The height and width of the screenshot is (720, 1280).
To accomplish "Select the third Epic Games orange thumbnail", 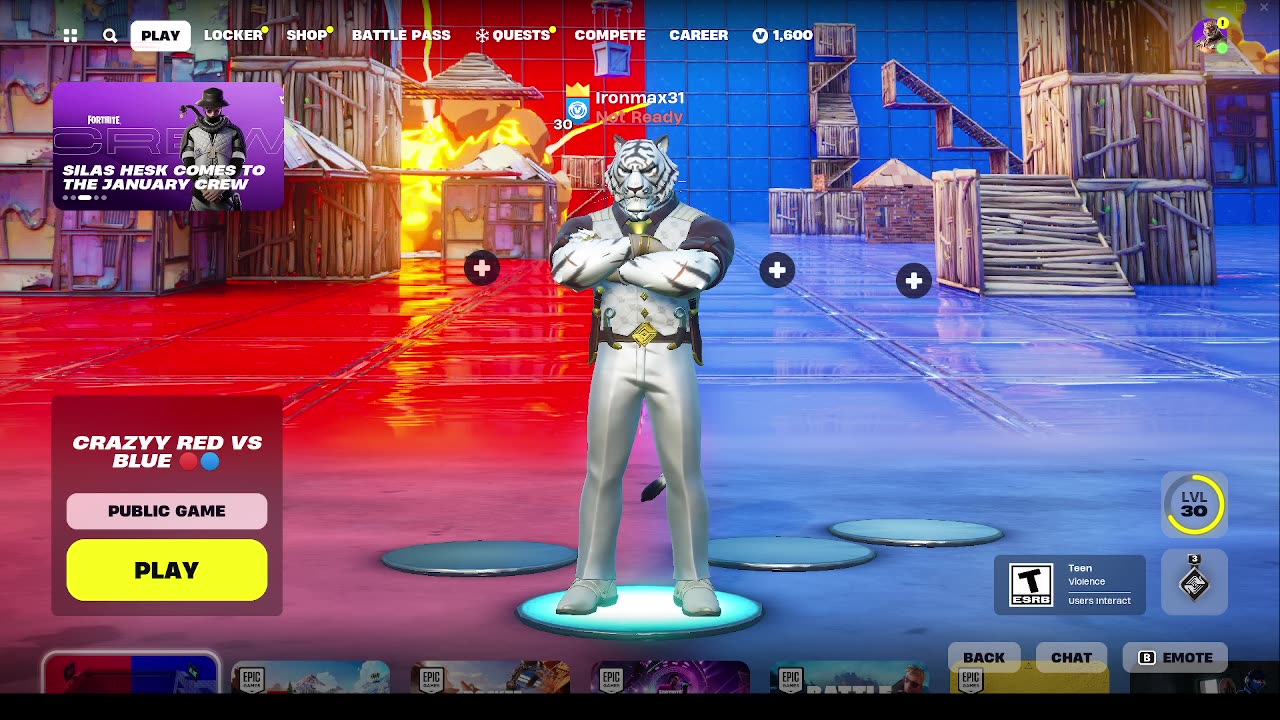I will point(490,677).
